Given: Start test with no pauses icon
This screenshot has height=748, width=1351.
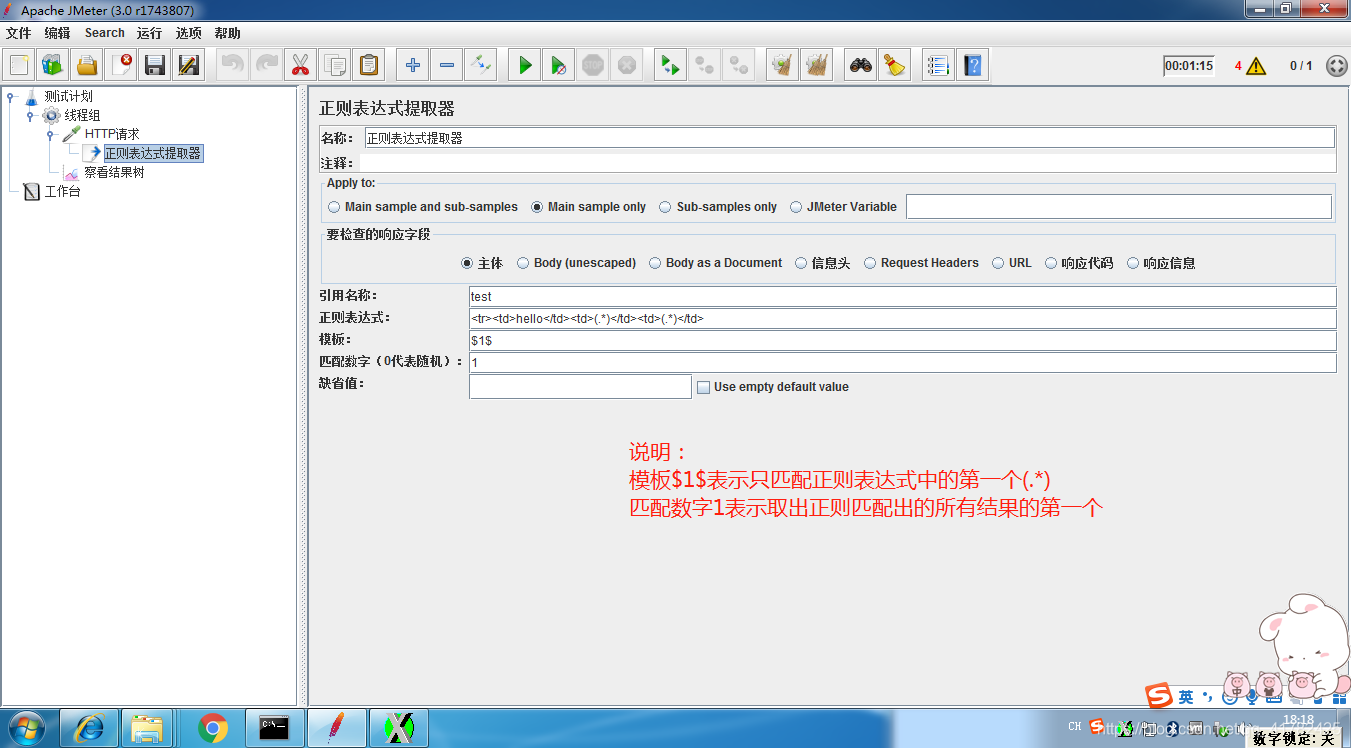Looking at the screenshot, I should pyautogui.click(x=559, y=66).
